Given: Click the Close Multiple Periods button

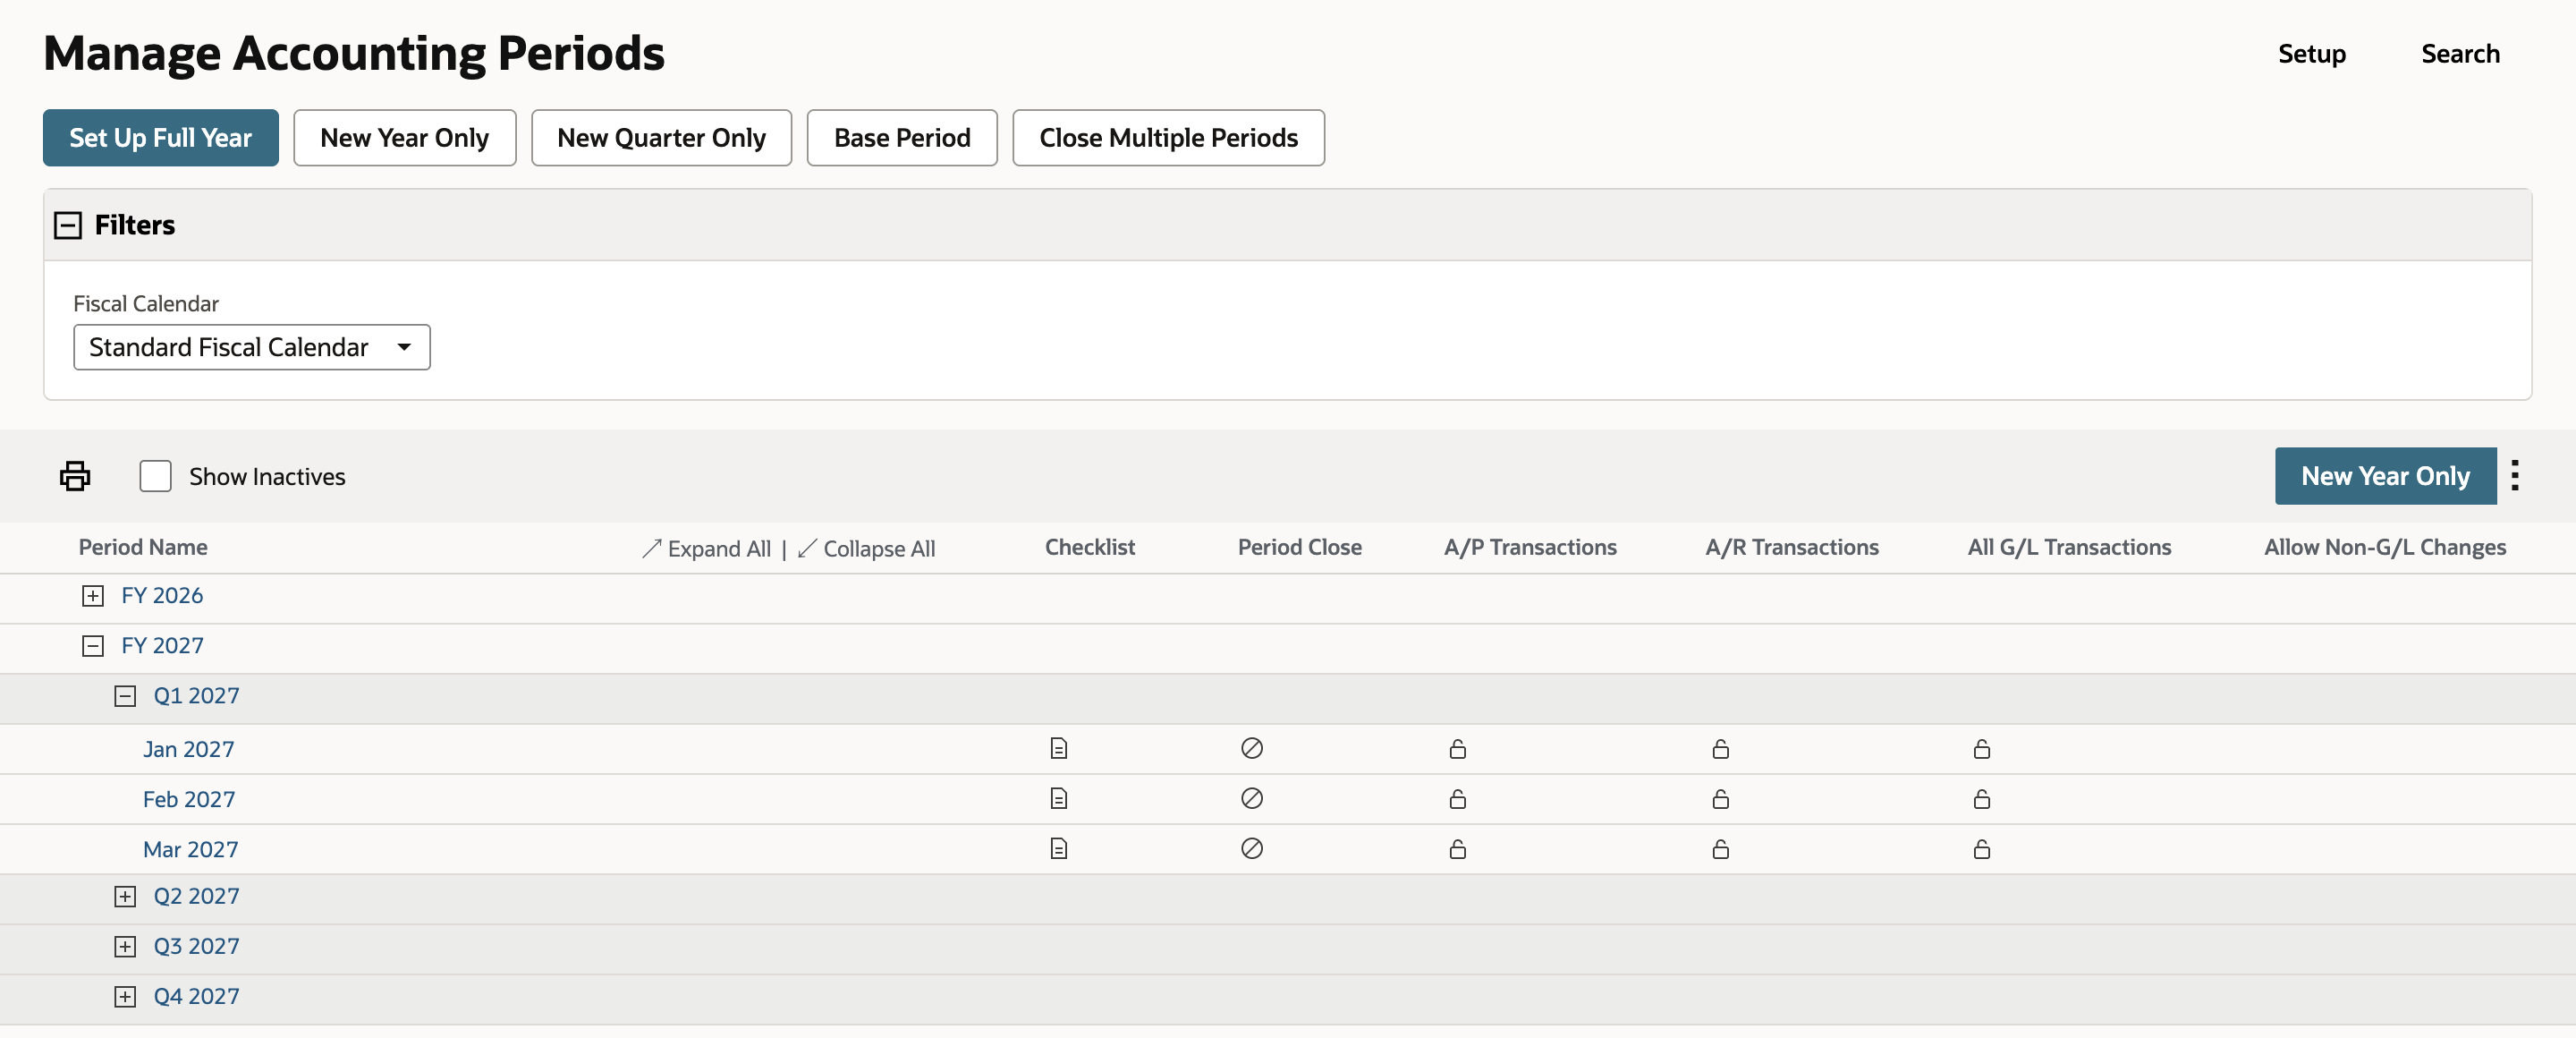Looking at the screenshot, I should (x=1168, y=138).
